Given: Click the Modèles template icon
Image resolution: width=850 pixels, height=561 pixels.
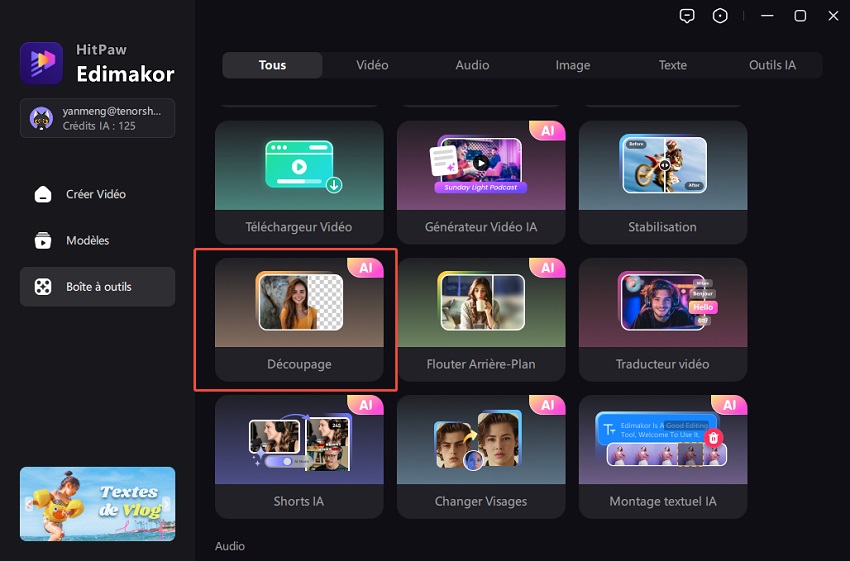Looking at the screenshot, I should [x=43, y=240].
